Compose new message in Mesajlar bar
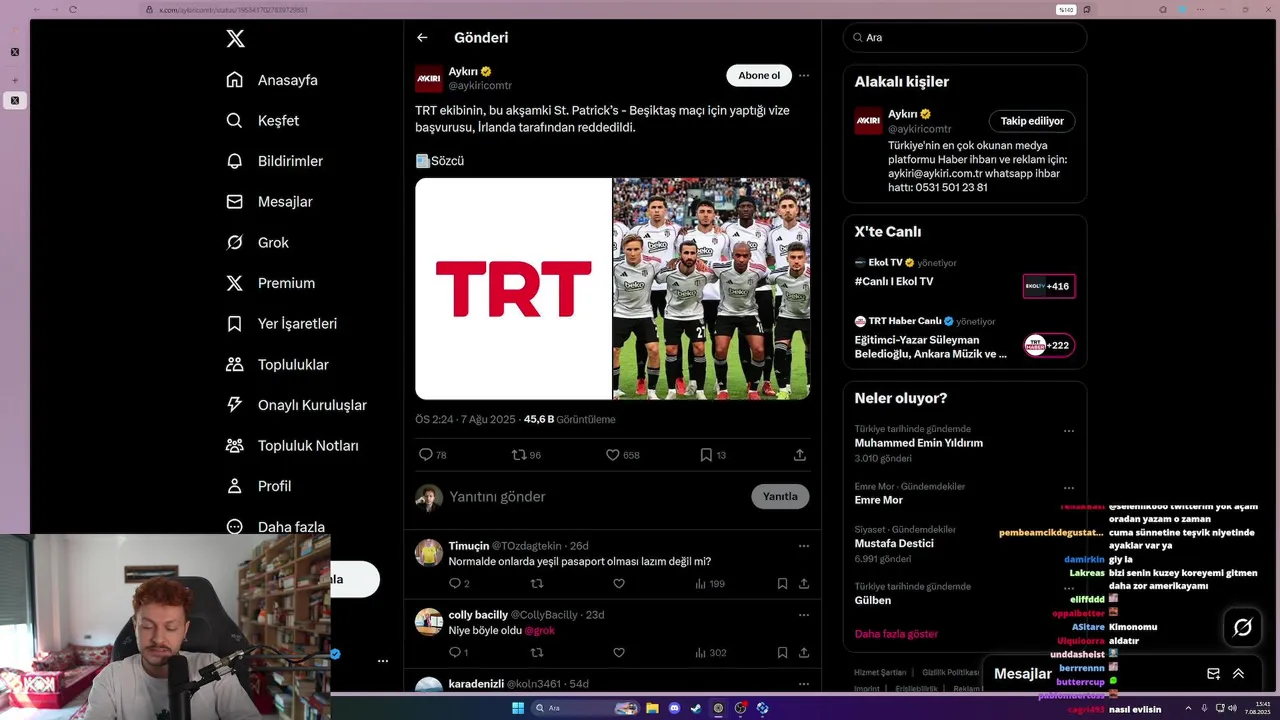1280x720 pixels. click(x=1213, y=674)
